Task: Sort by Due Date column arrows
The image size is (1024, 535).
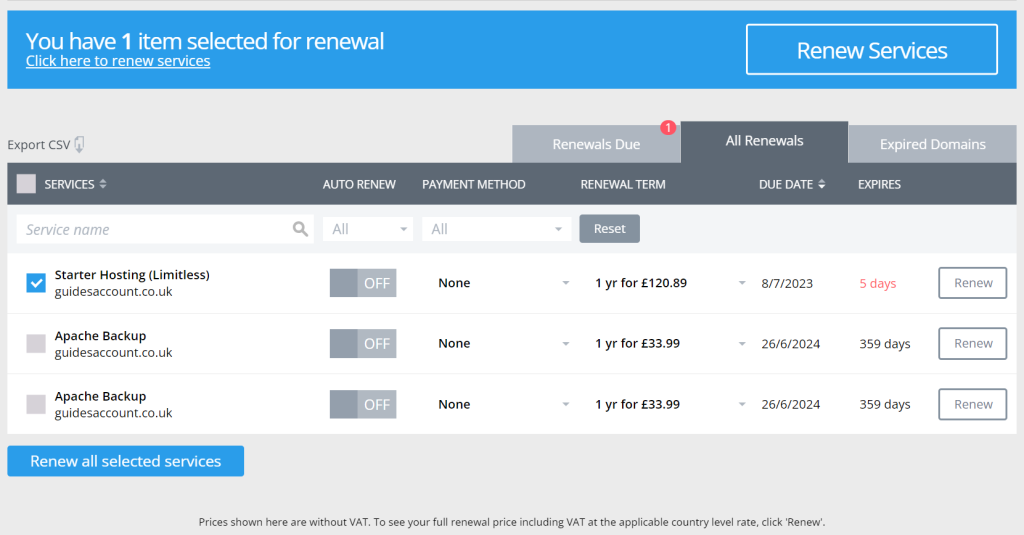Action: point(822,184)
